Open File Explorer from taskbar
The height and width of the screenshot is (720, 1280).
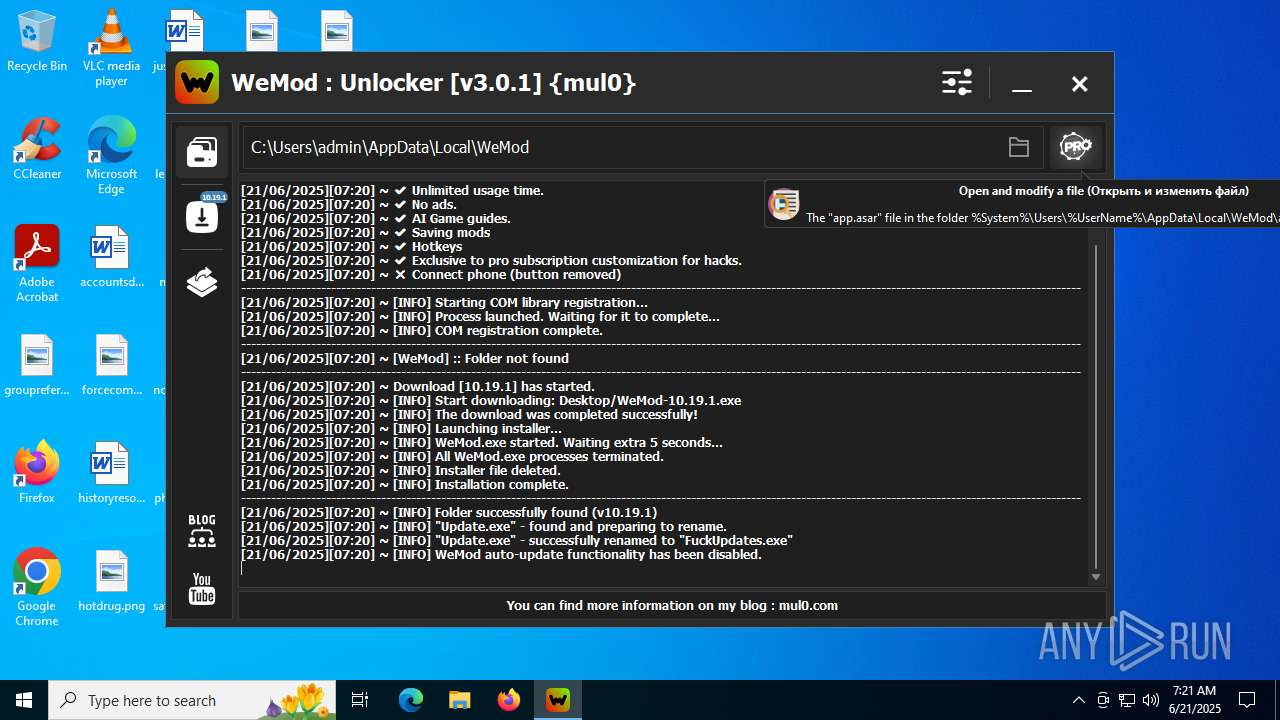point(460,700)
